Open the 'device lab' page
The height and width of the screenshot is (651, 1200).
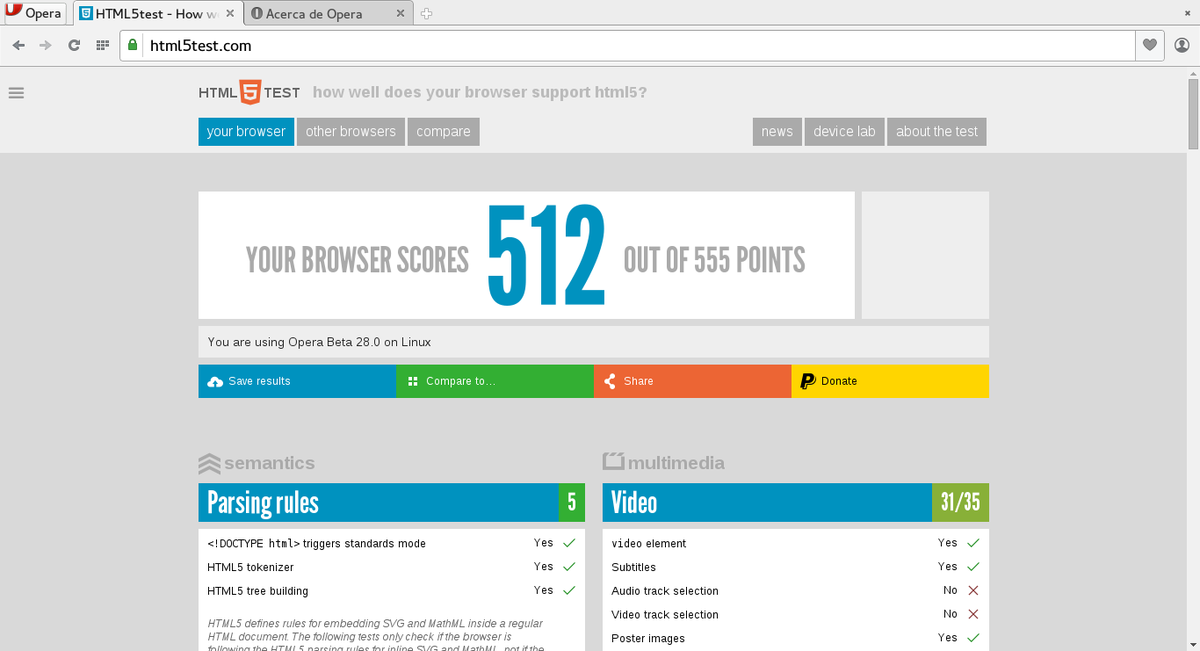(844, 131)
